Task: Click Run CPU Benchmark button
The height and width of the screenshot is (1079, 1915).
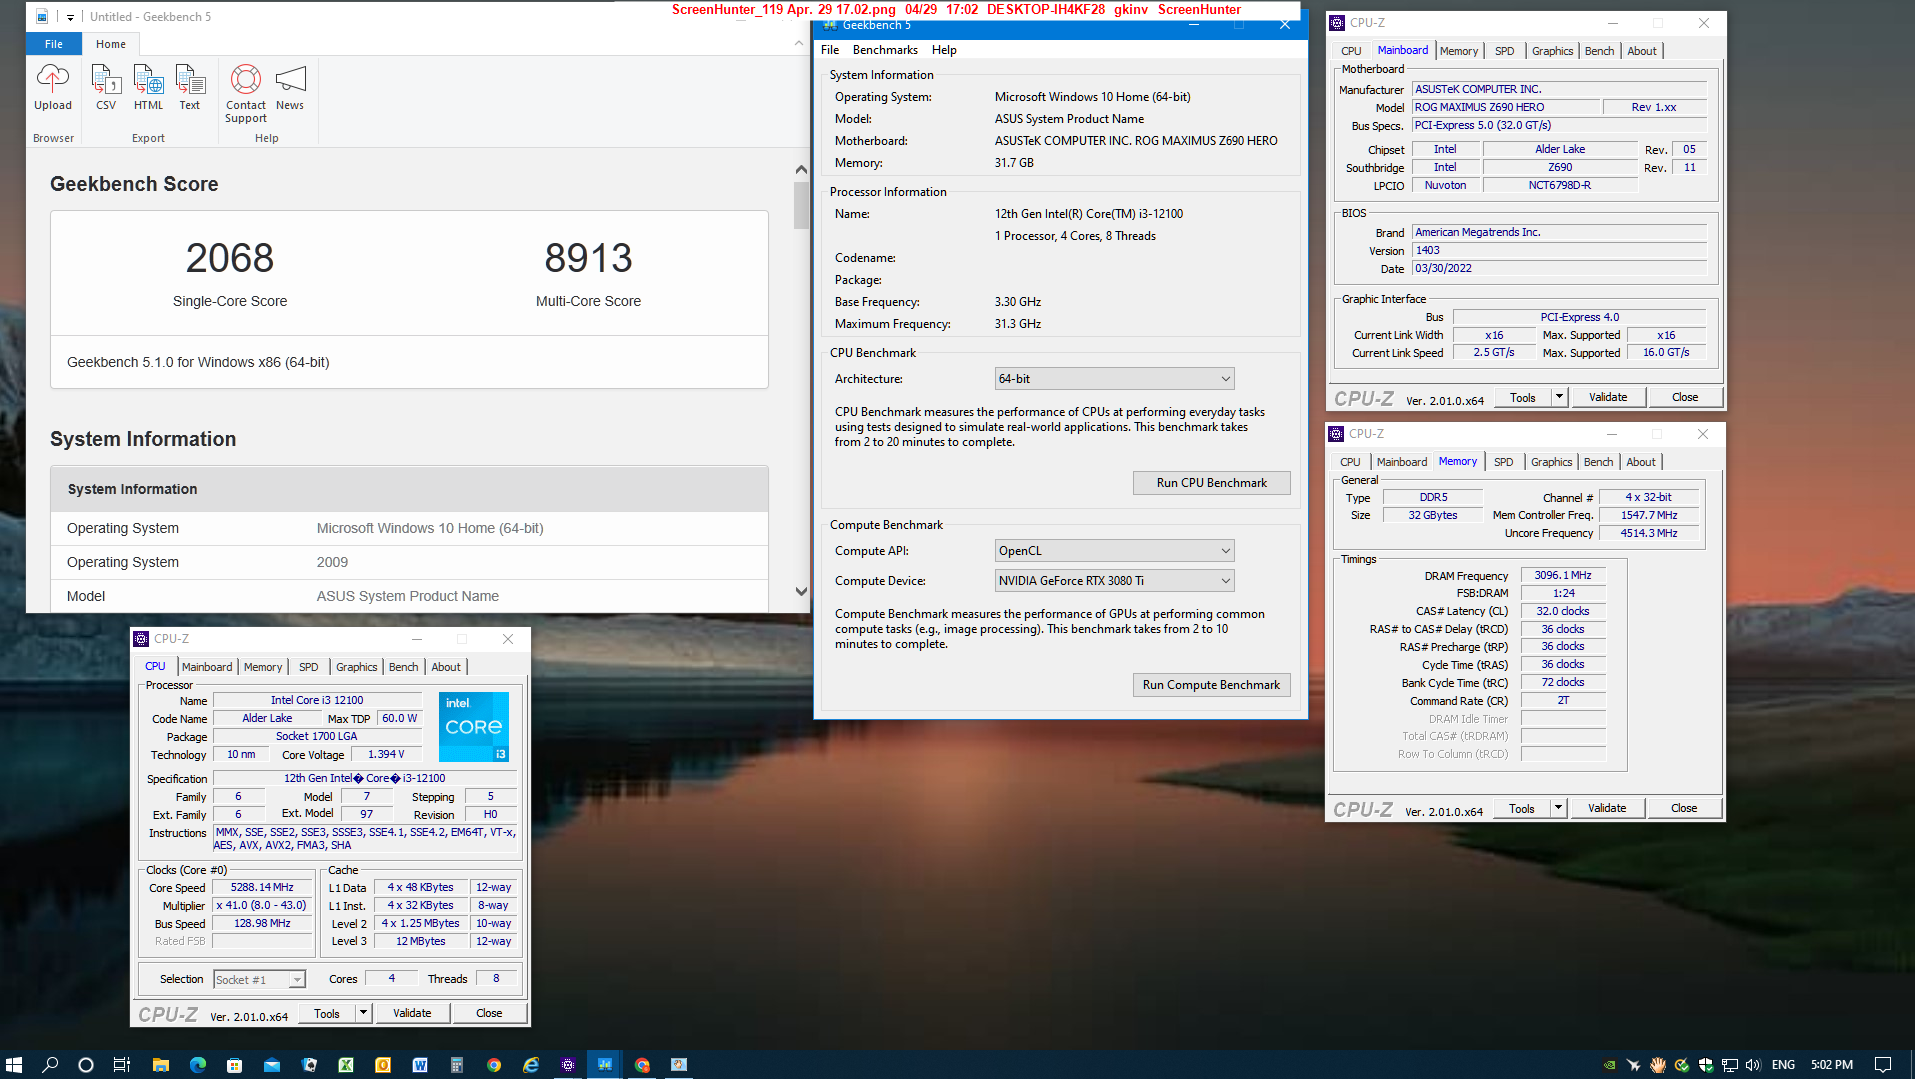Action: pyautogui.click(x=1211, y=483)
